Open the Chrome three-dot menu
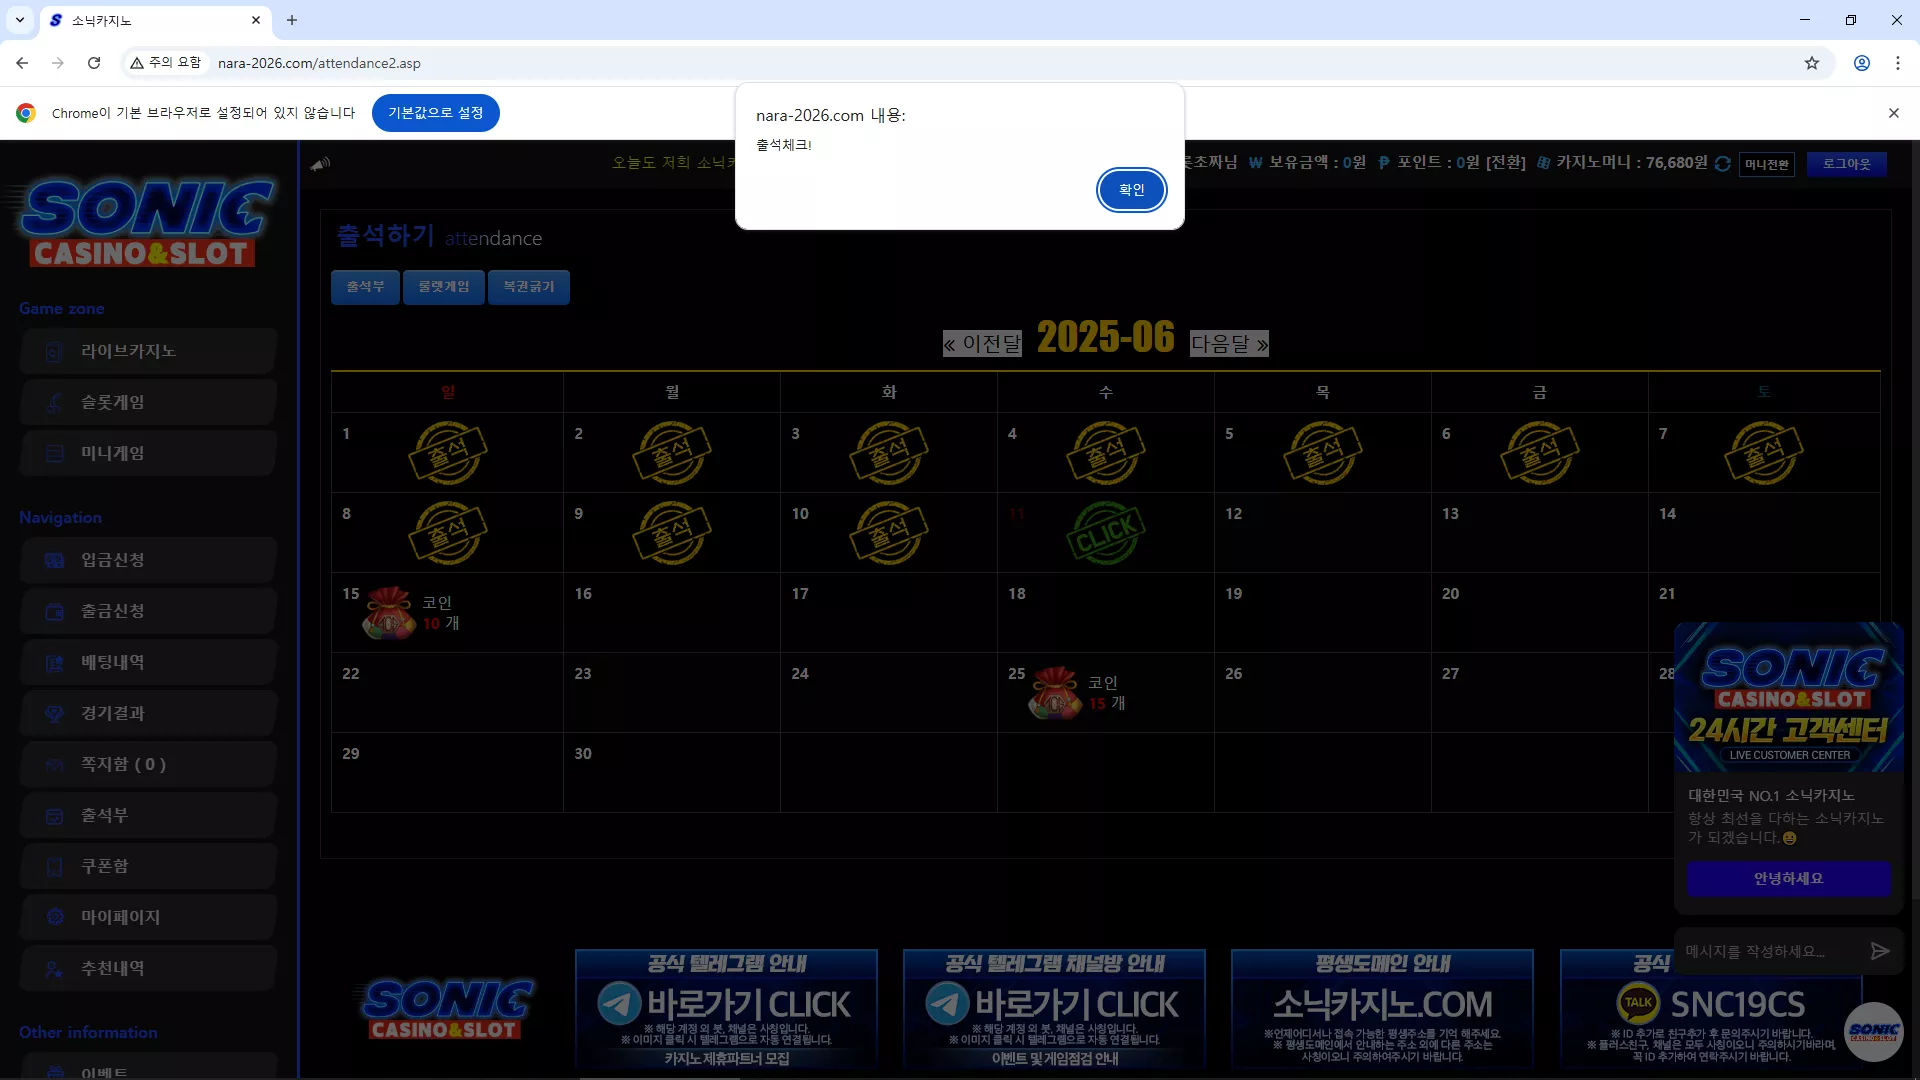This screenshot has width=1920, height=1080. (x=1898, y=63)
